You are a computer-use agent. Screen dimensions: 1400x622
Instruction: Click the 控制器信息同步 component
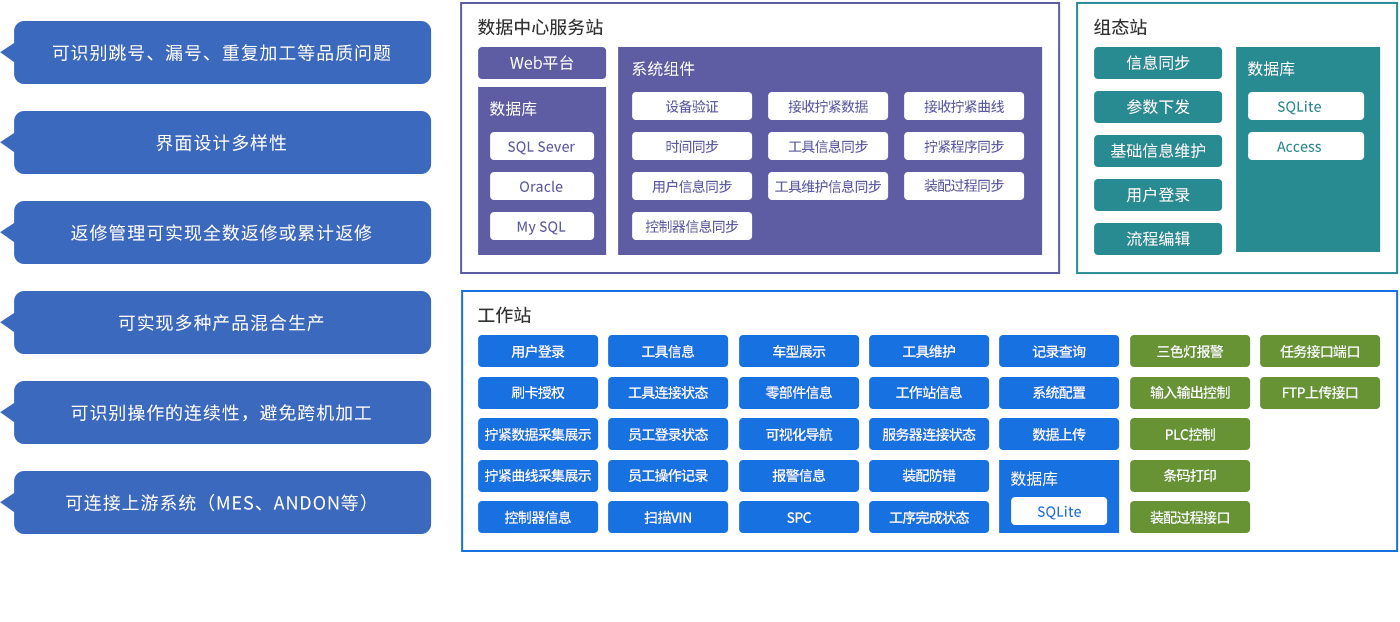(x=692, y=226)
